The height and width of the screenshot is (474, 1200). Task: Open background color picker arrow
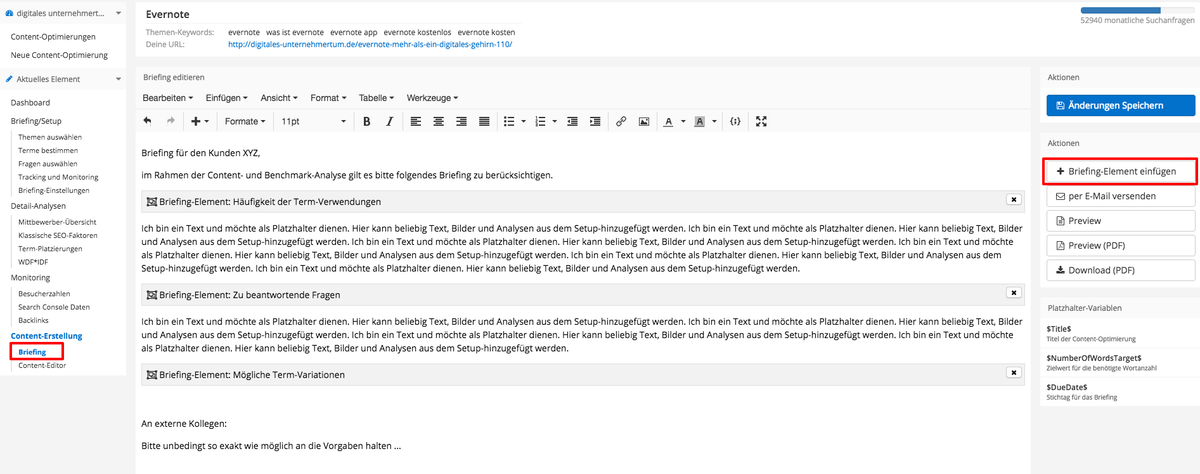714,121
